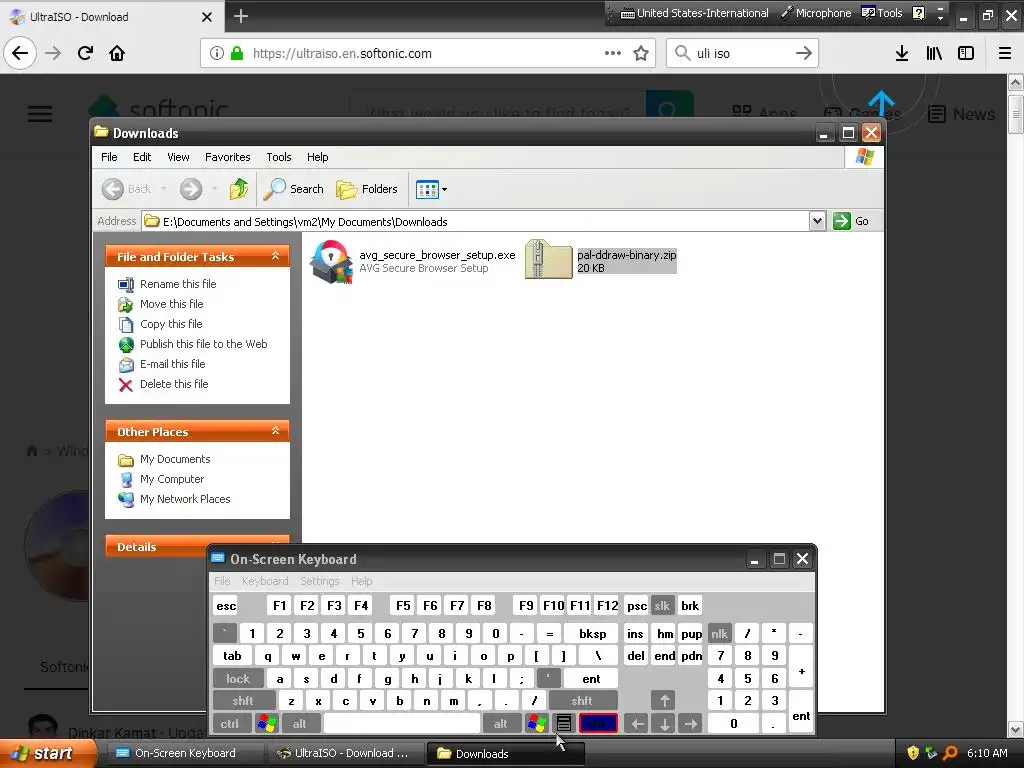Click the left Windows logo key

pyautogui.click(x=267, y=724)
